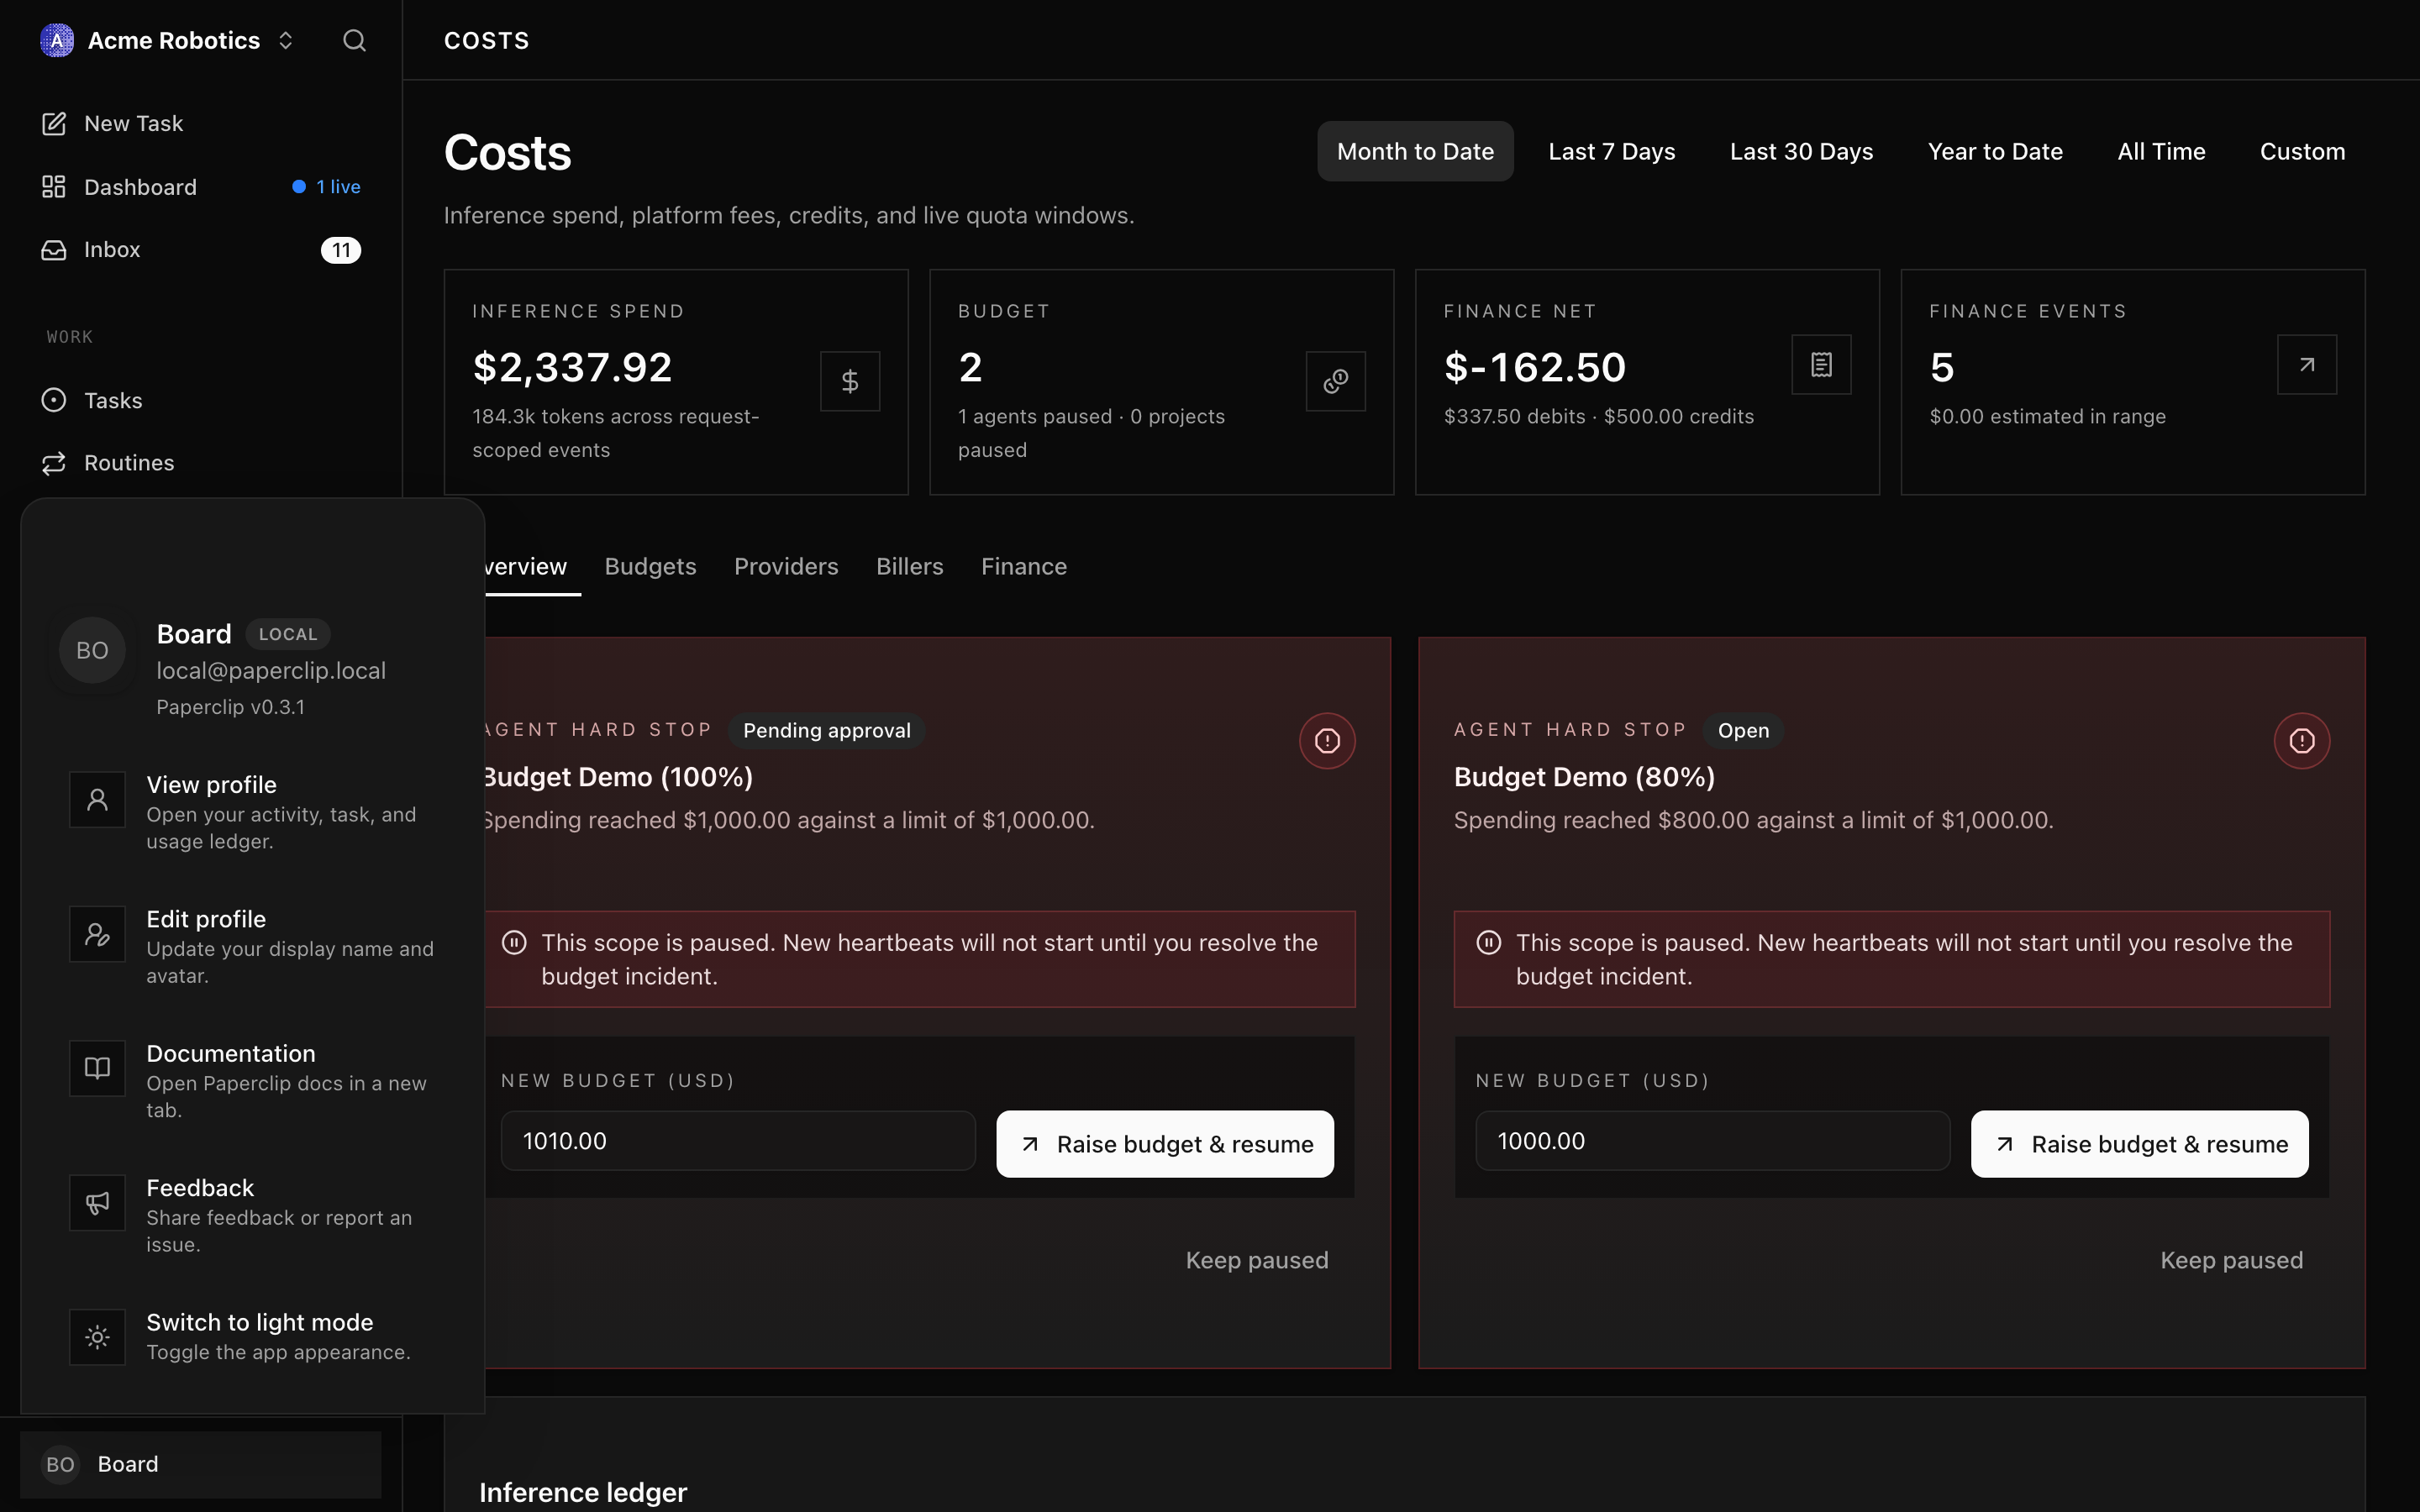Open Tasks in the Work section
The width and height of the screenshot is (2420, 1512).
coord(201,400)
